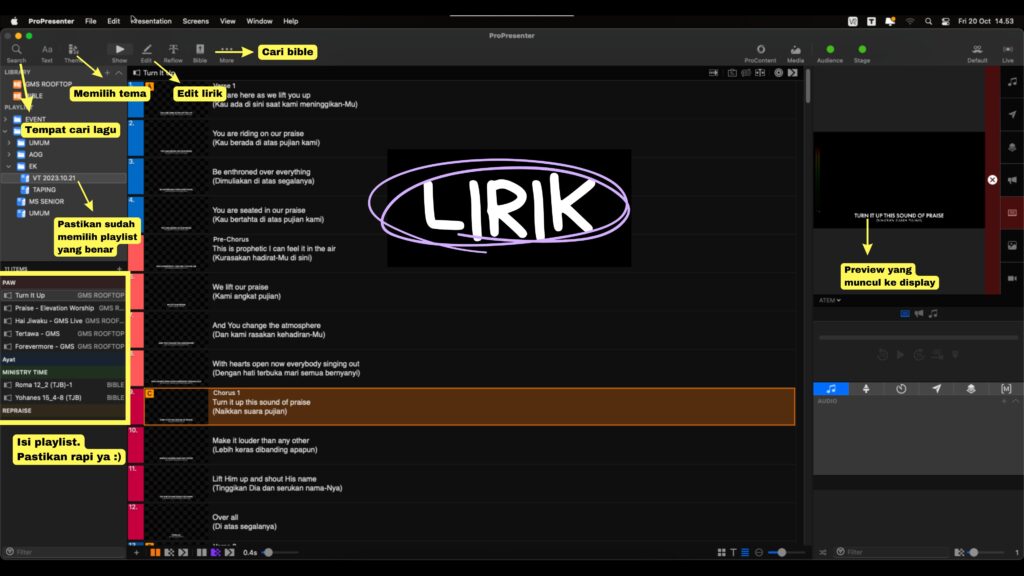The image size is (1024, 576).
Task: Adjust the 0.4s transition duration slider
Action: coord(268,552)
